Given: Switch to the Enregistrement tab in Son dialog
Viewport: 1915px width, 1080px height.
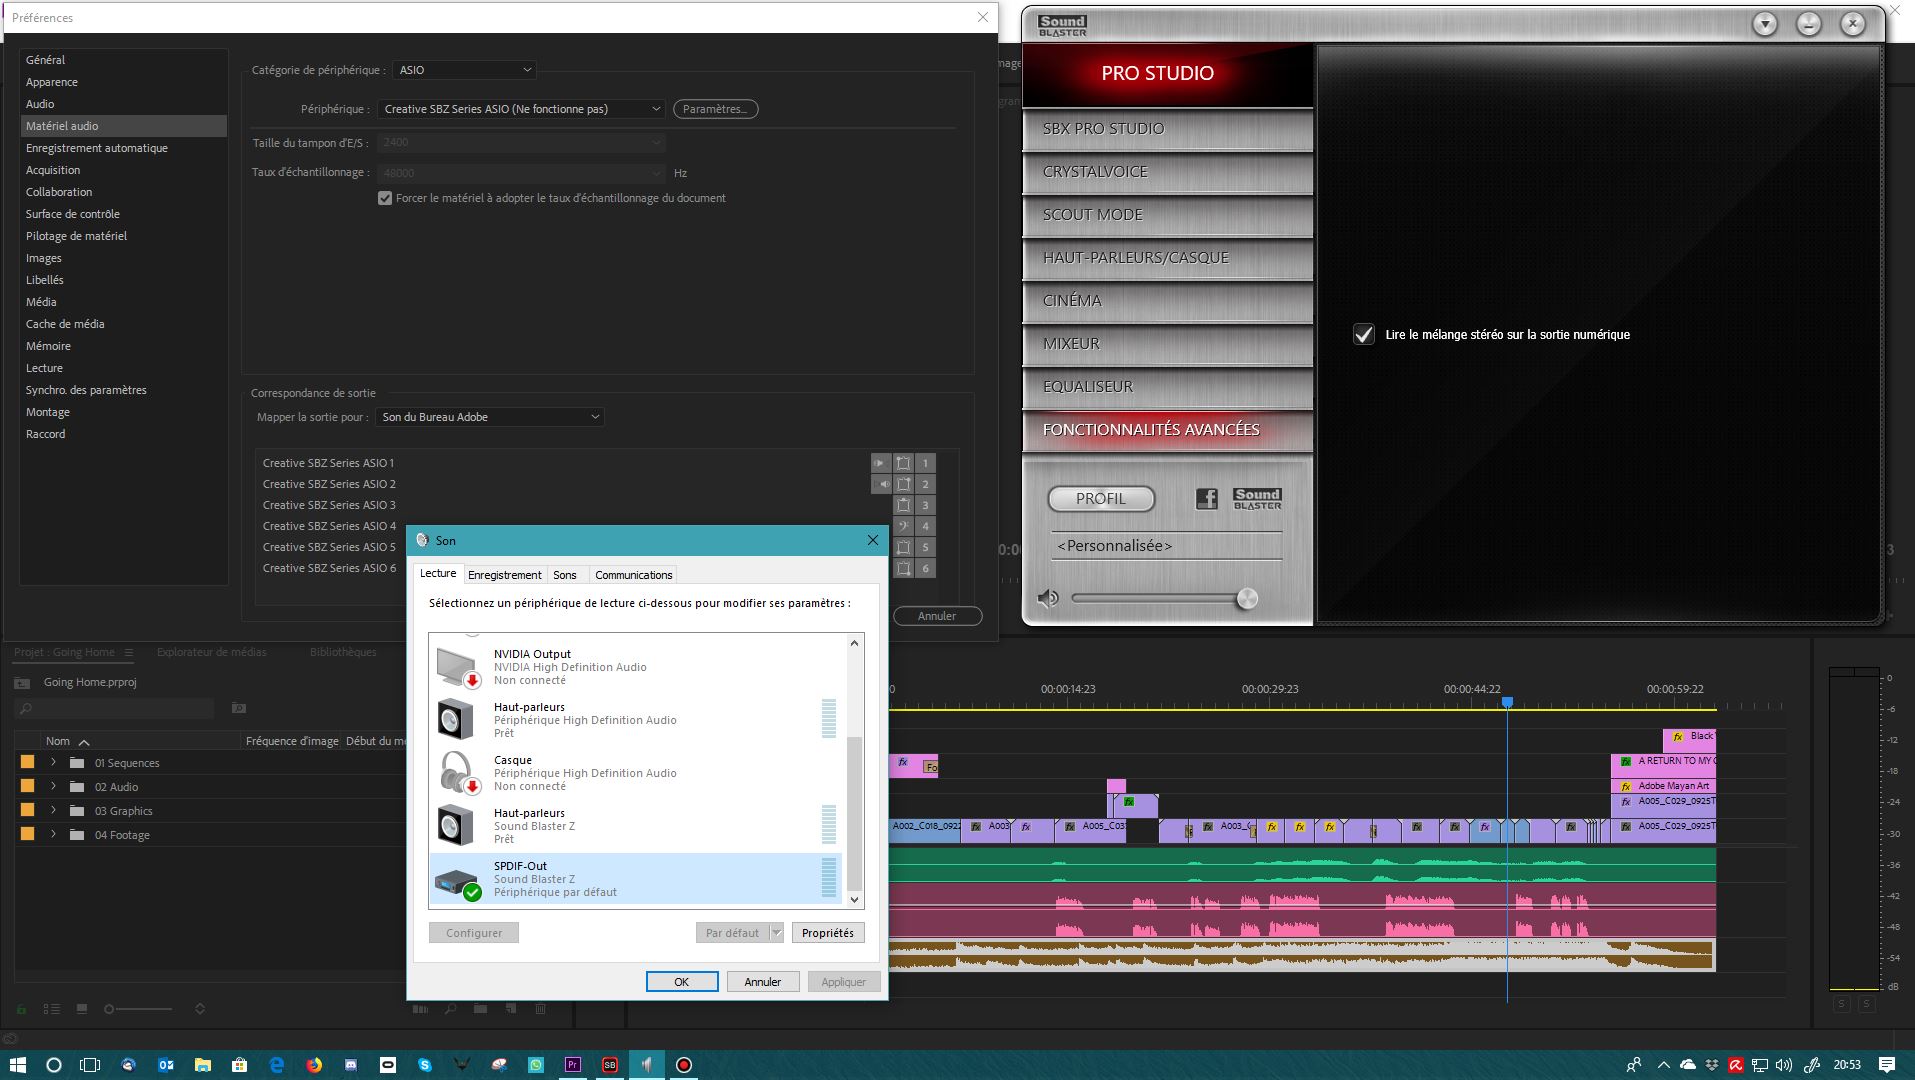Looking at the screenshot, I should point(505,575).
